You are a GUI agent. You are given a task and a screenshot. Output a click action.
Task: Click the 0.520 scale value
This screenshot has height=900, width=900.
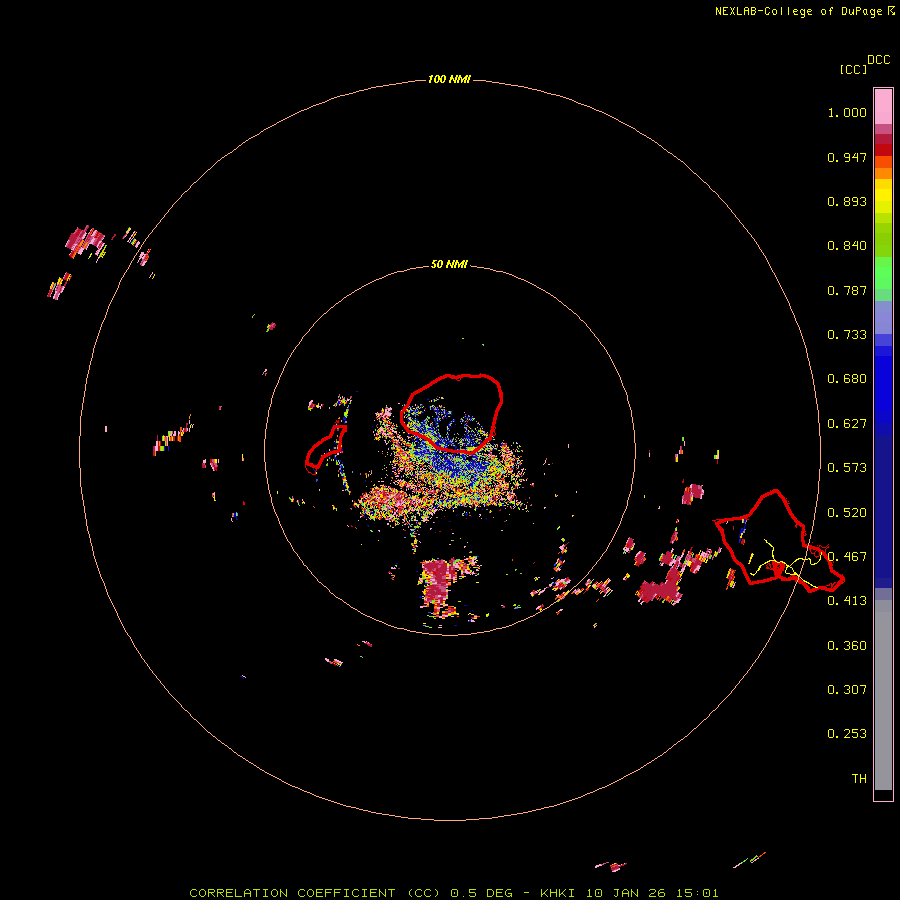tap(847, 513)
